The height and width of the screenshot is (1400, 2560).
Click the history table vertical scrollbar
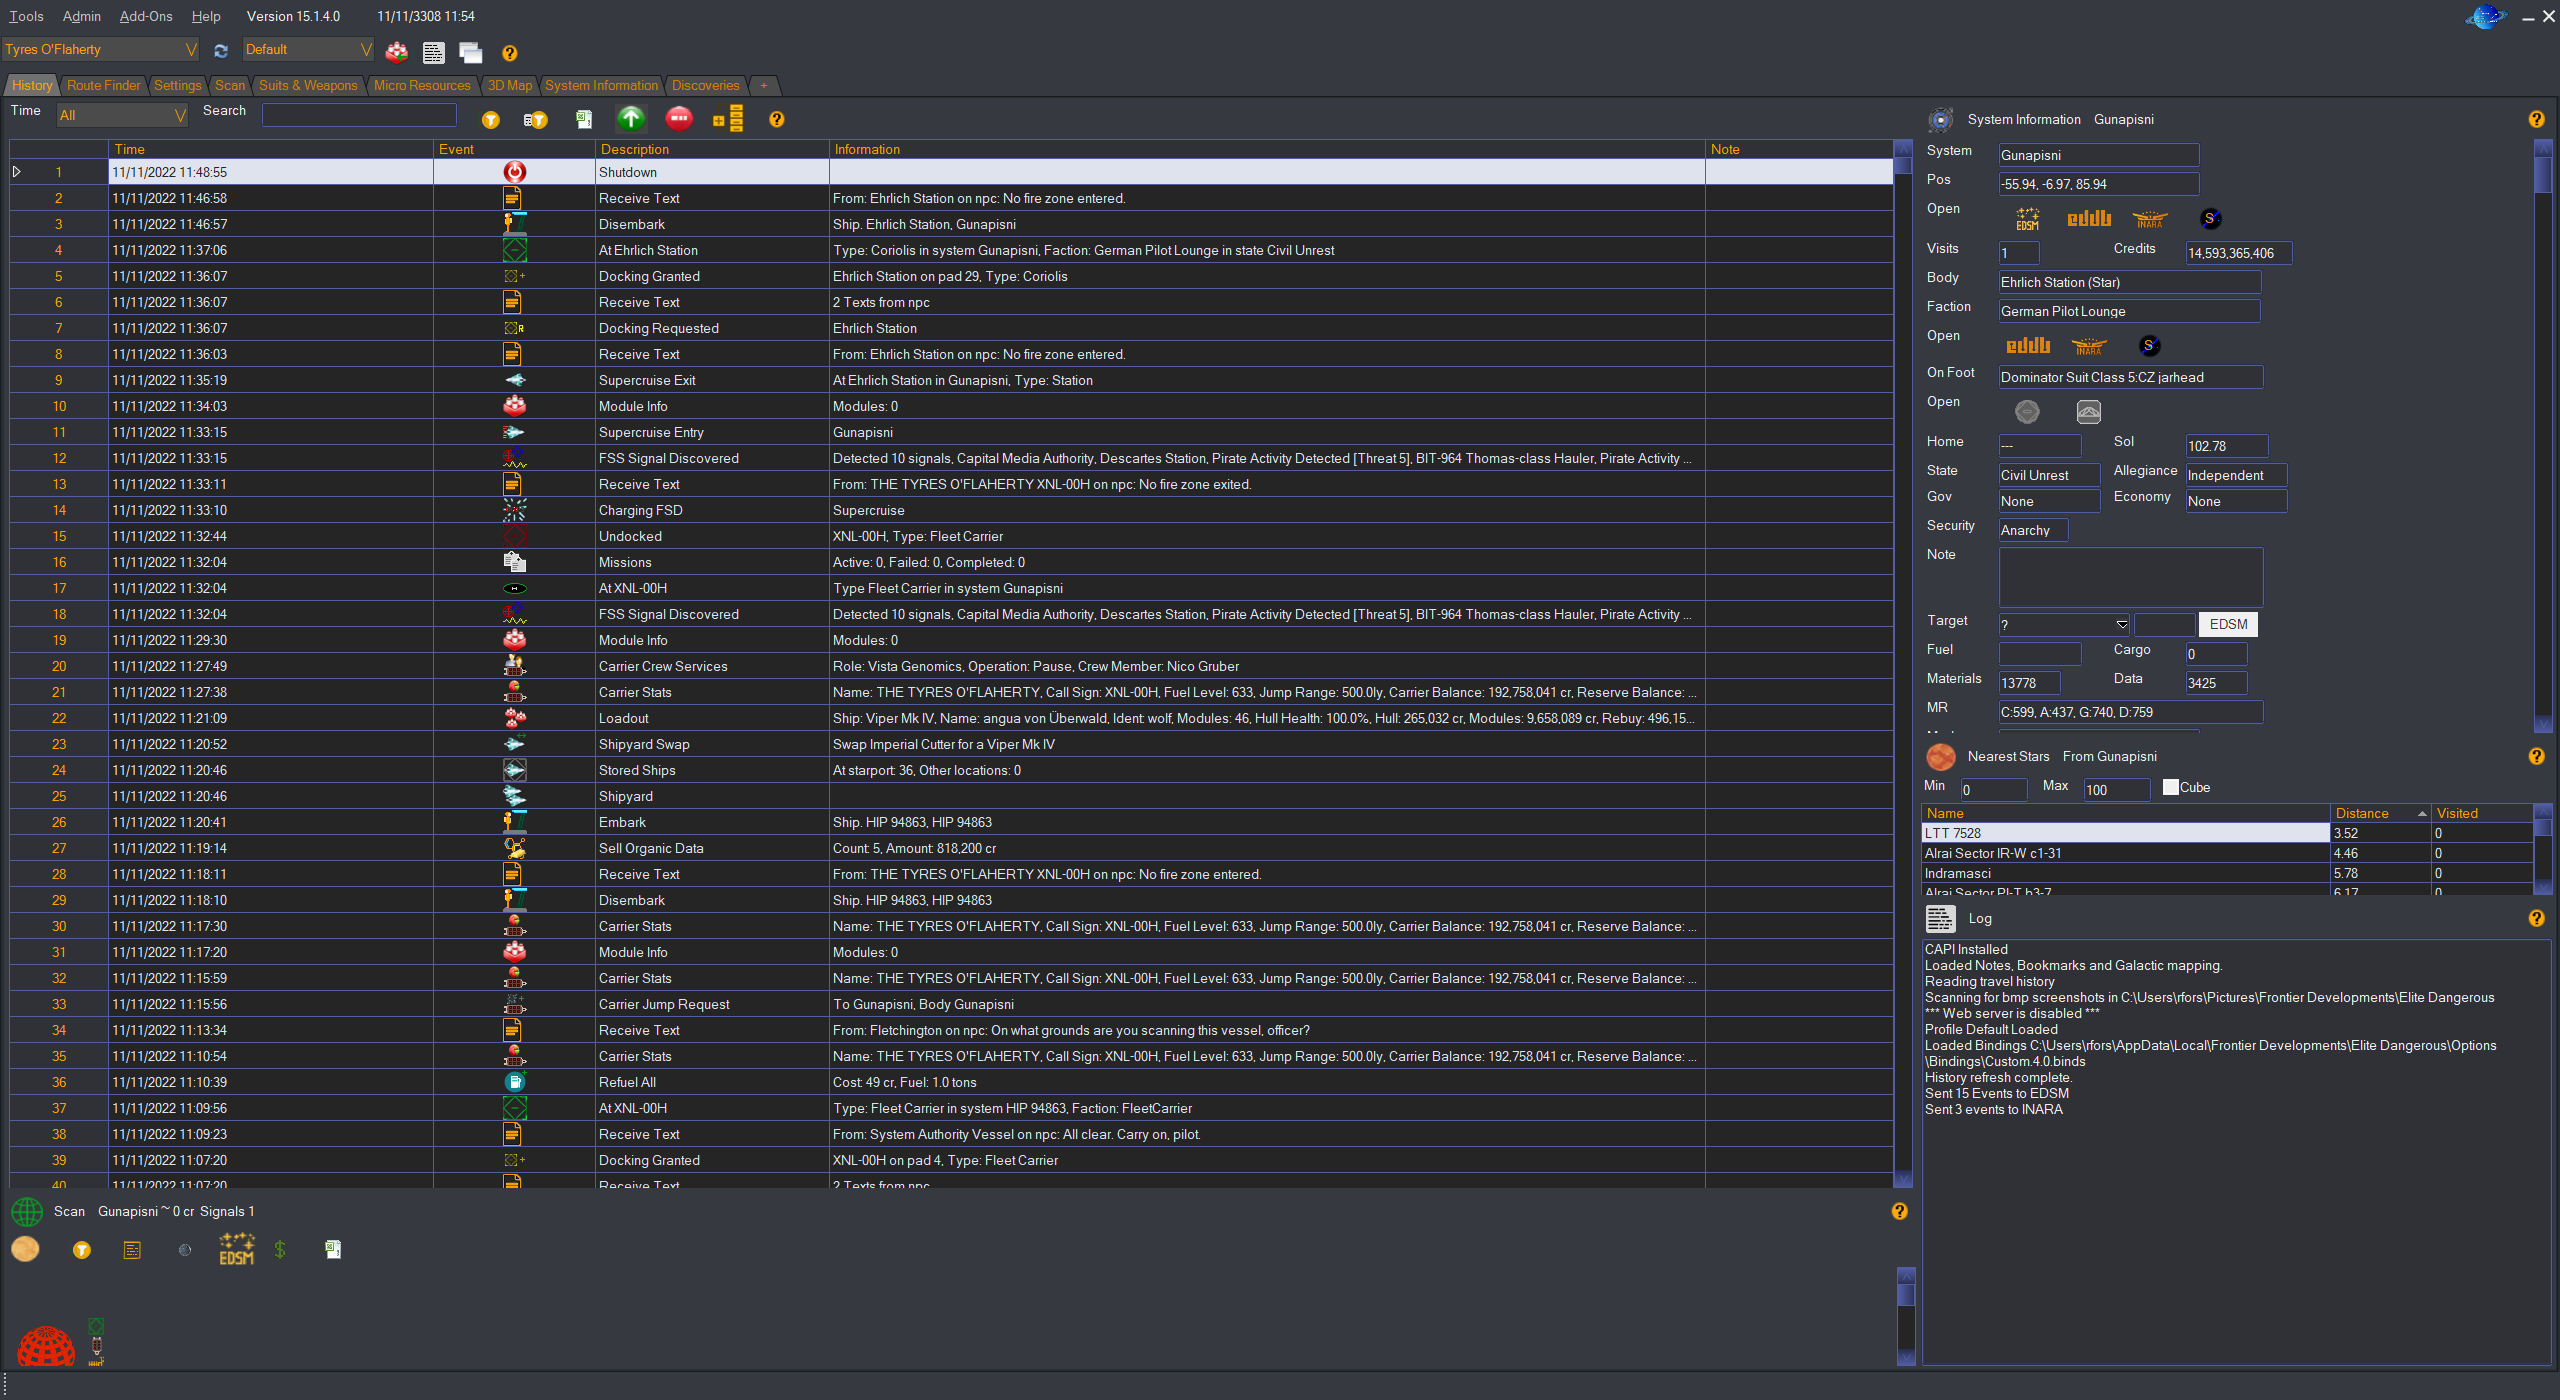[1903, 663]
